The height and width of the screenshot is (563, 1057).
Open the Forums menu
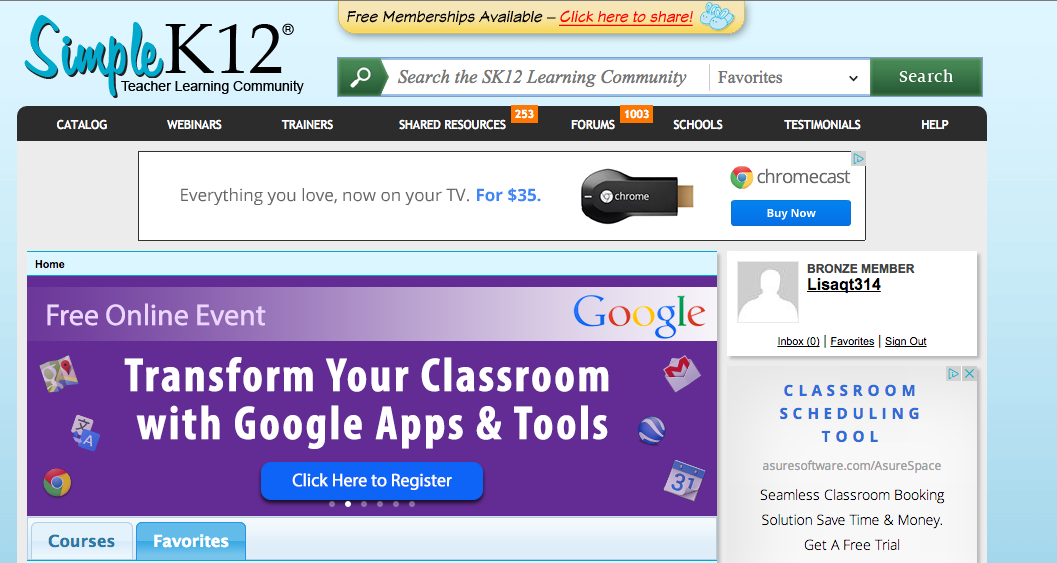pyautogui.click(x=593, y=125)
